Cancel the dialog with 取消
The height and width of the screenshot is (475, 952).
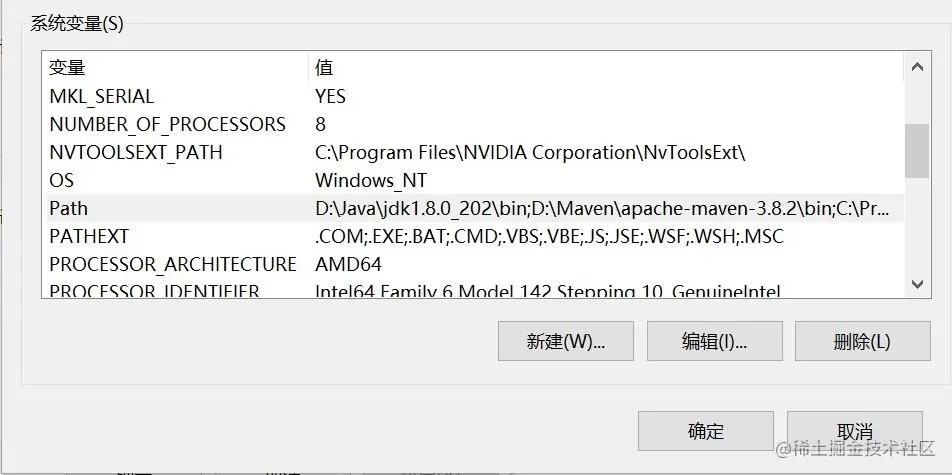point(854,431)
